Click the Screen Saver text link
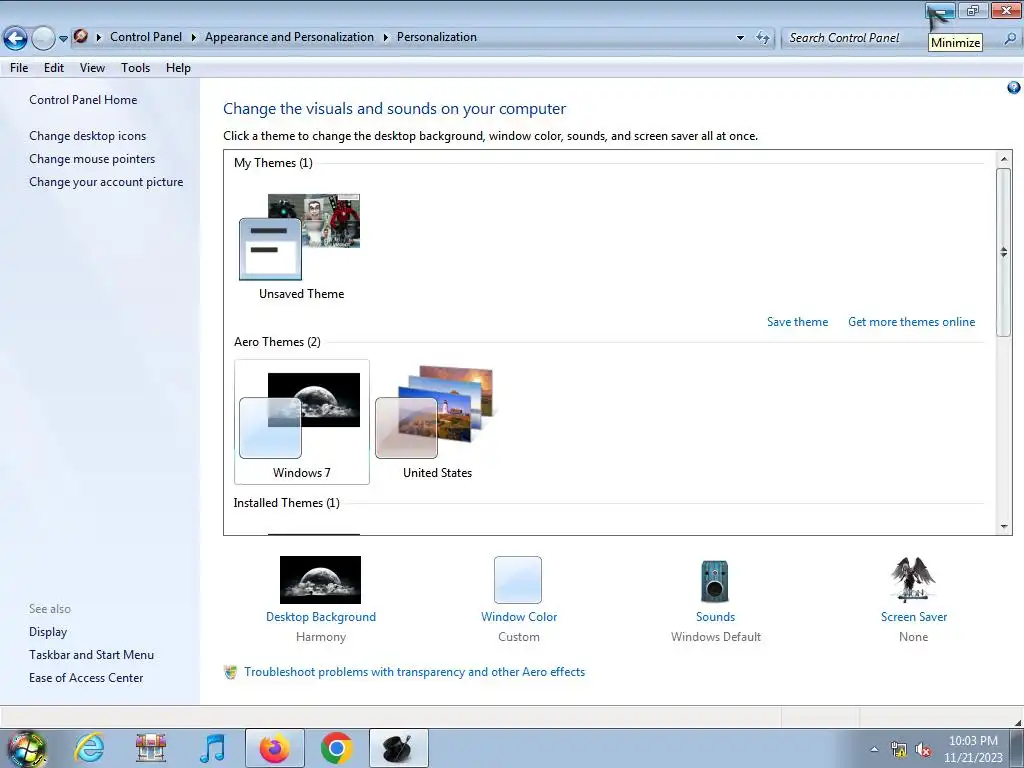This screenshot has width=1024, height=768. tap(913, 617)
